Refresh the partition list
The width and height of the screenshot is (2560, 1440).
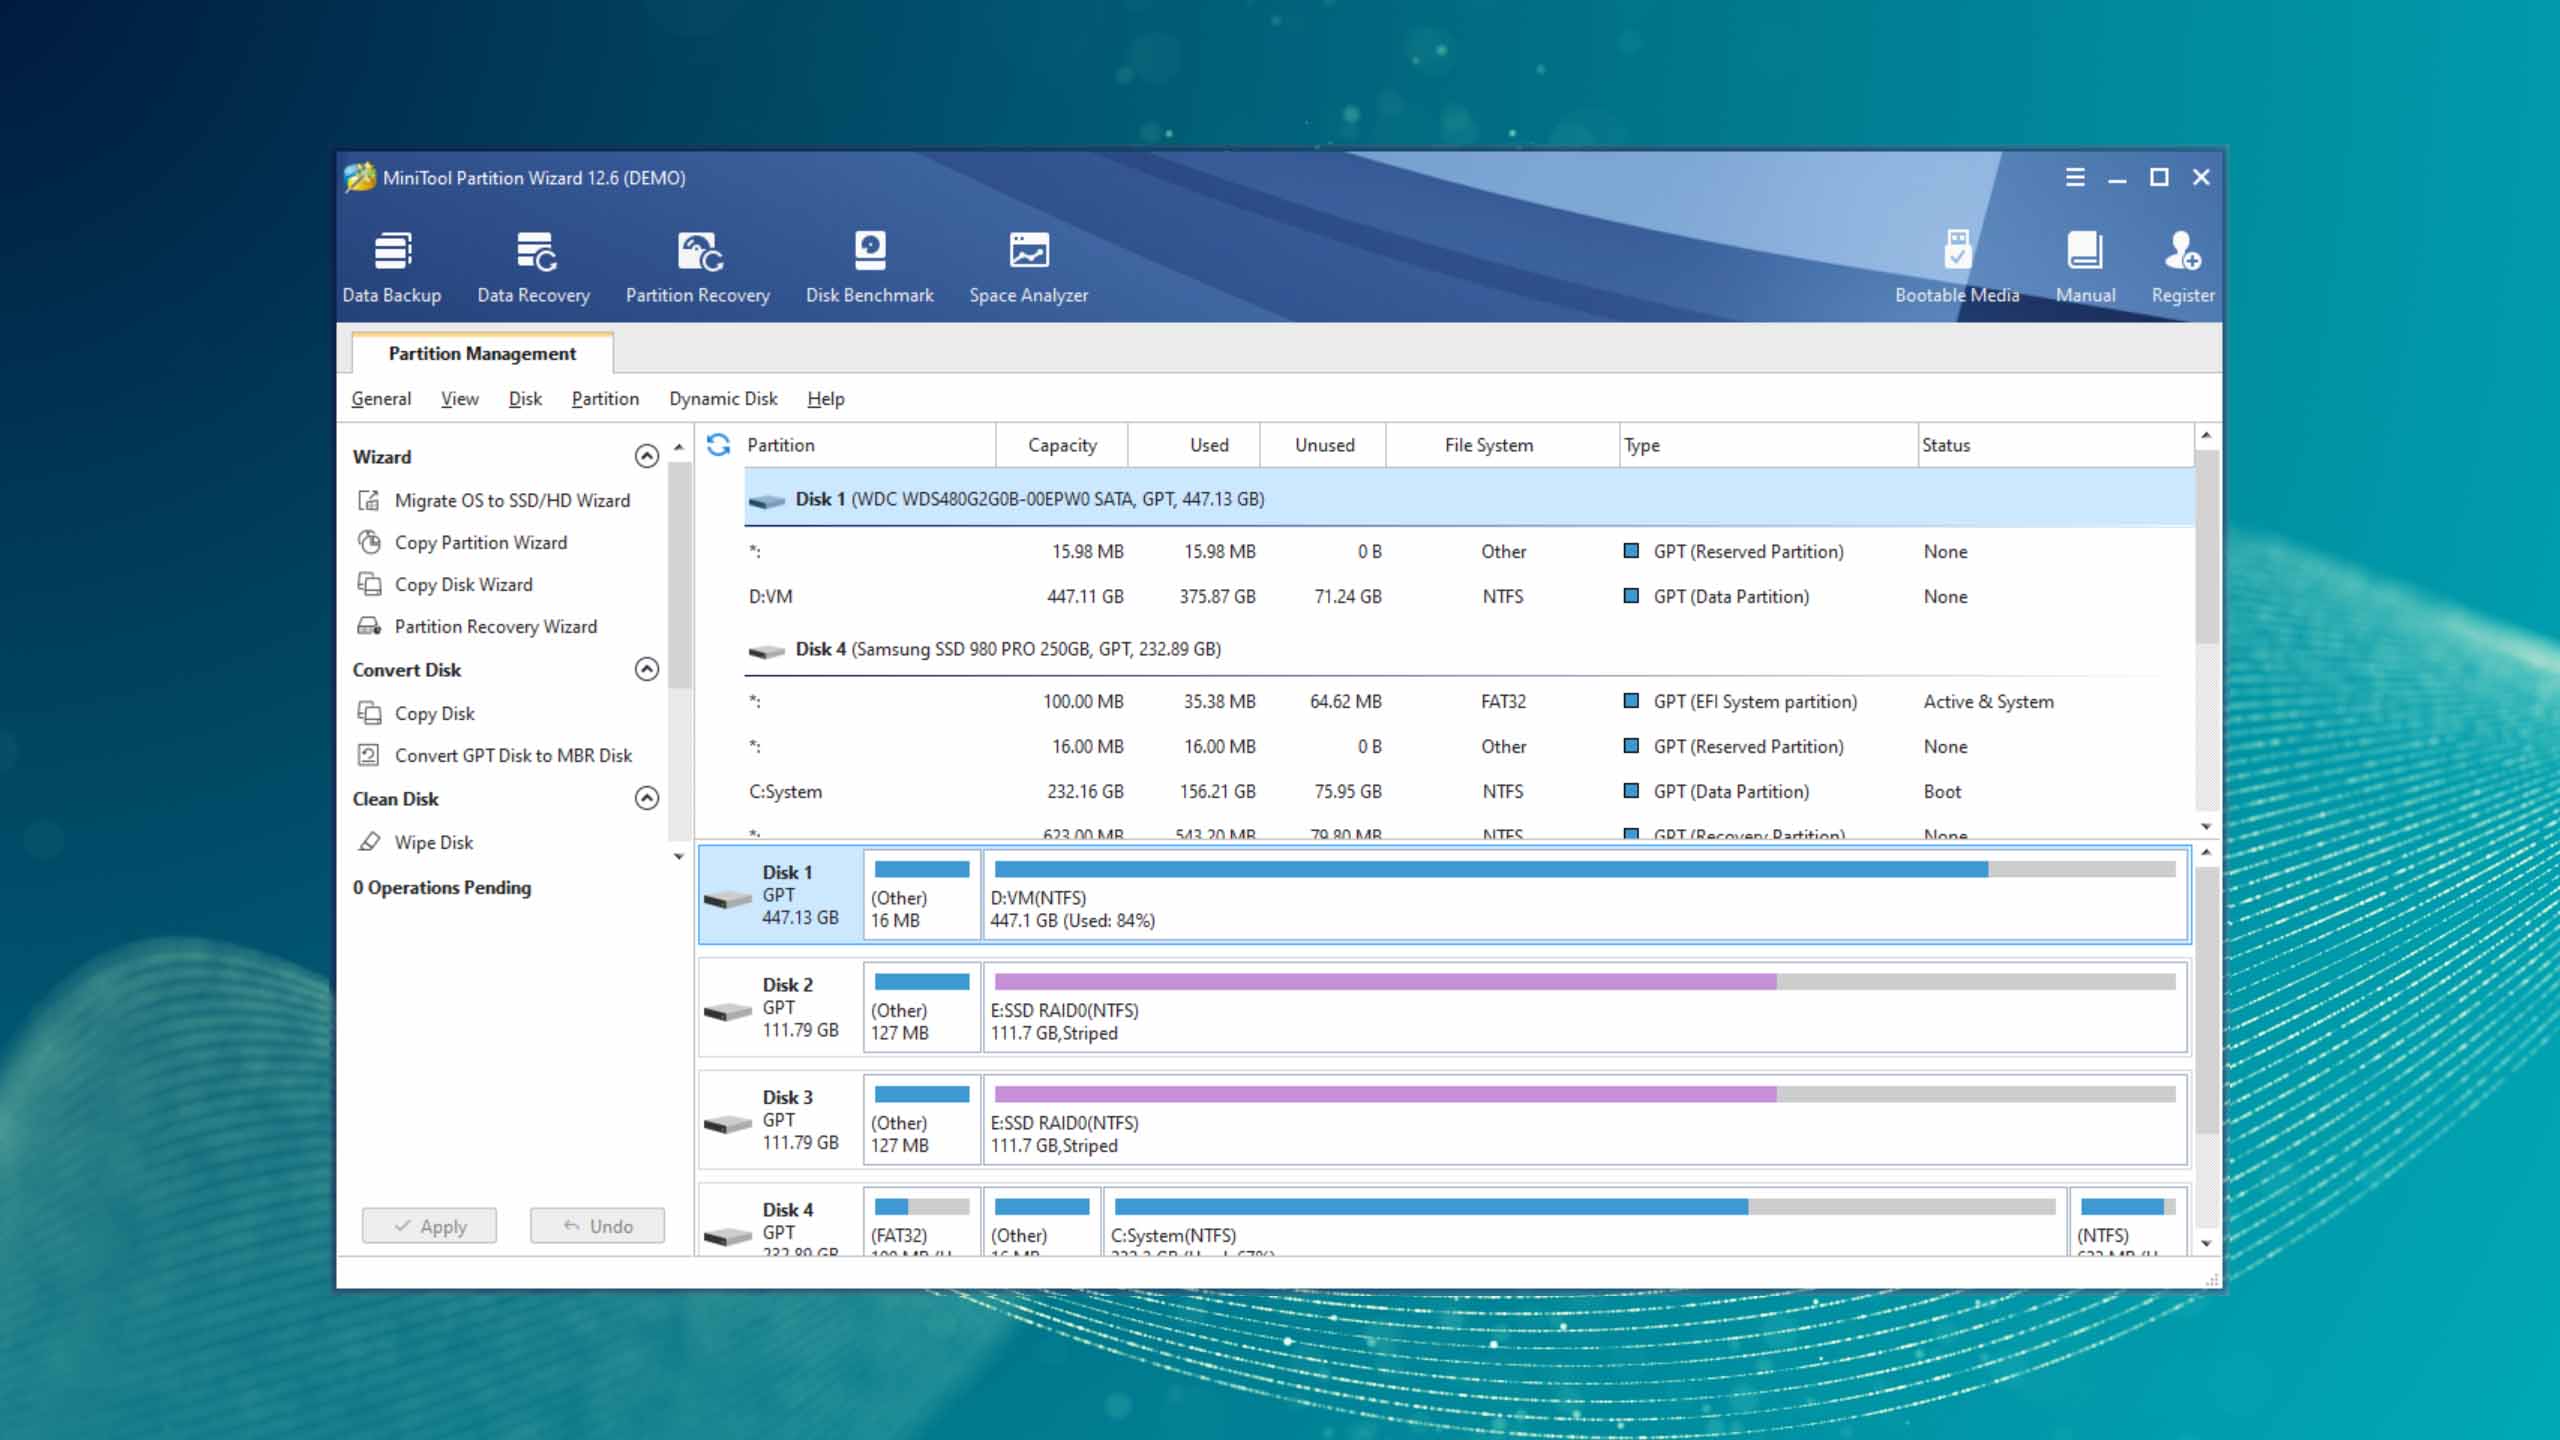[719, 444]
